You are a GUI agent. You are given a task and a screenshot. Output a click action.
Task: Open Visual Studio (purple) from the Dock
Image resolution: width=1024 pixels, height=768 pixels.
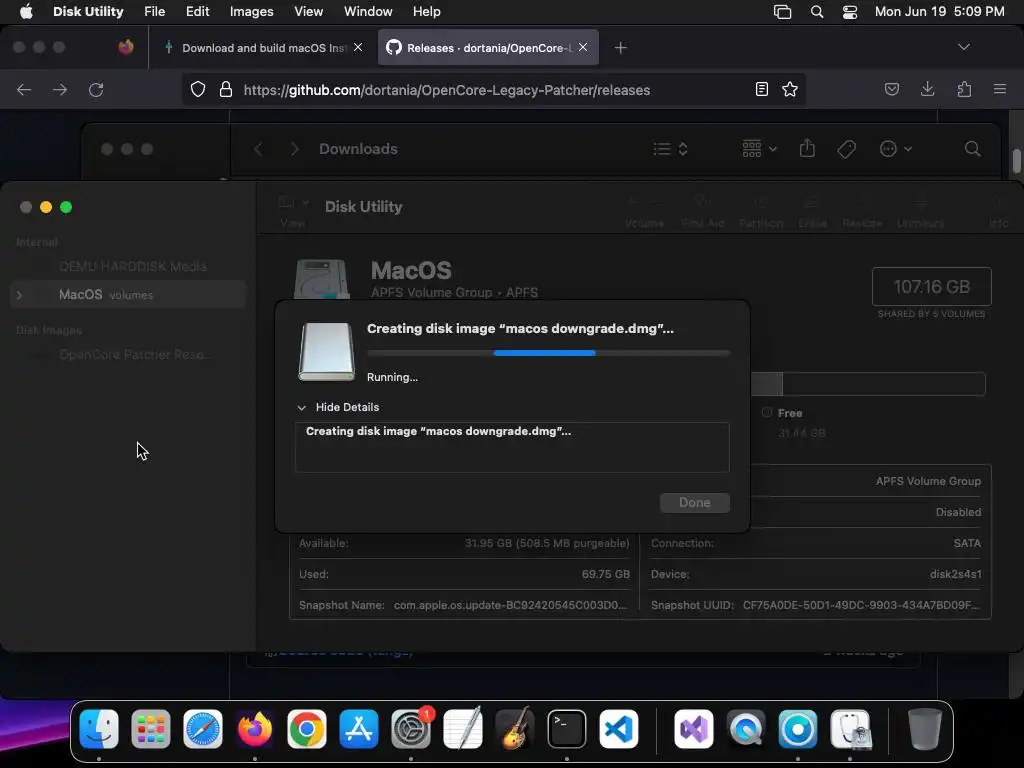[x=694, y=729]
